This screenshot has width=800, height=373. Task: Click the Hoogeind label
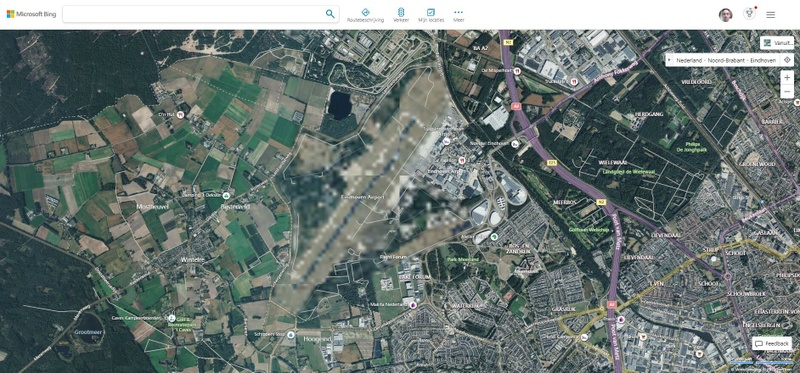[317, 339]
